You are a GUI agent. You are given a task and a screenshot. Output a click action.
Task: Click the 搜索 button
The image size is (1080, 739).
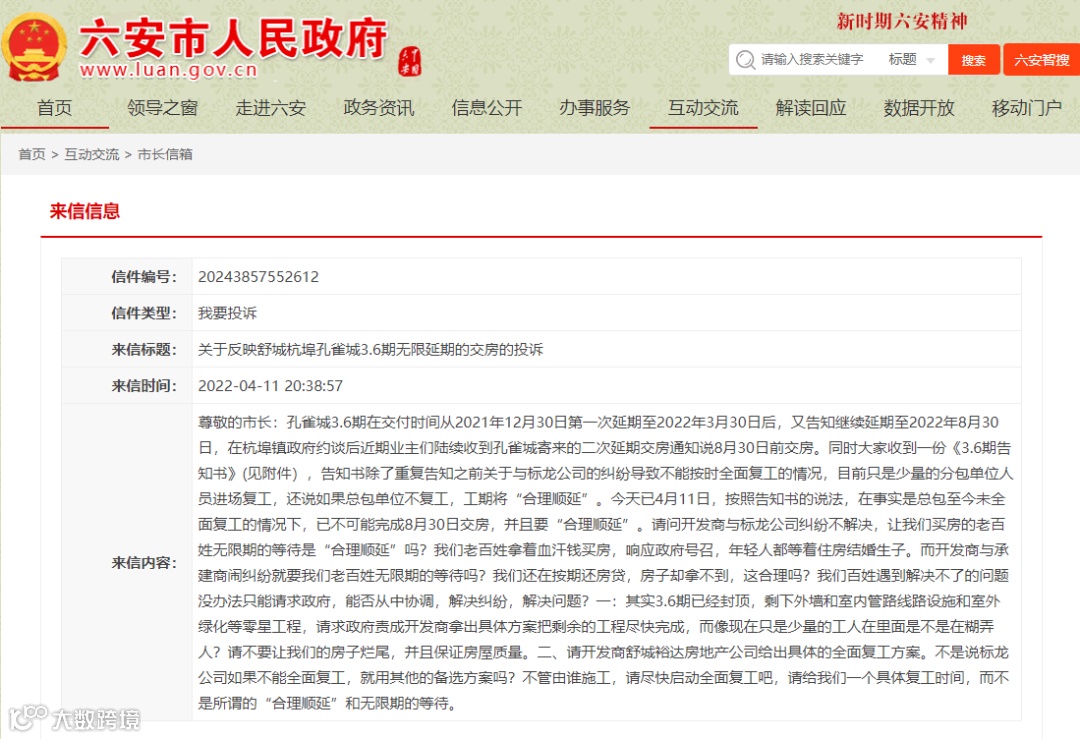coord(973,60)
